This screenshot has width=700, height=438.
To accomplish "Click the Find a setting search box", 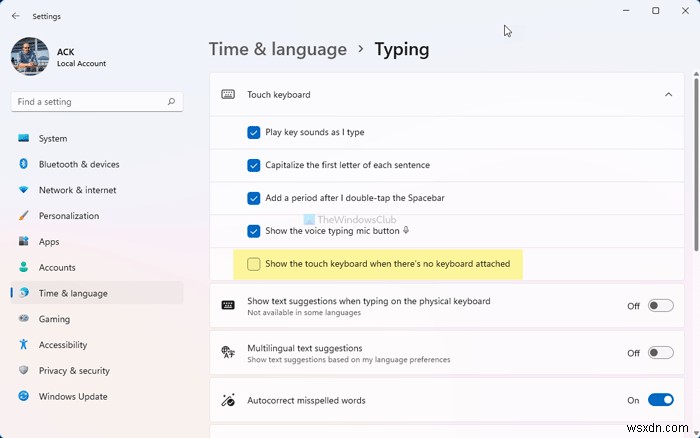I will click(97, 102).
